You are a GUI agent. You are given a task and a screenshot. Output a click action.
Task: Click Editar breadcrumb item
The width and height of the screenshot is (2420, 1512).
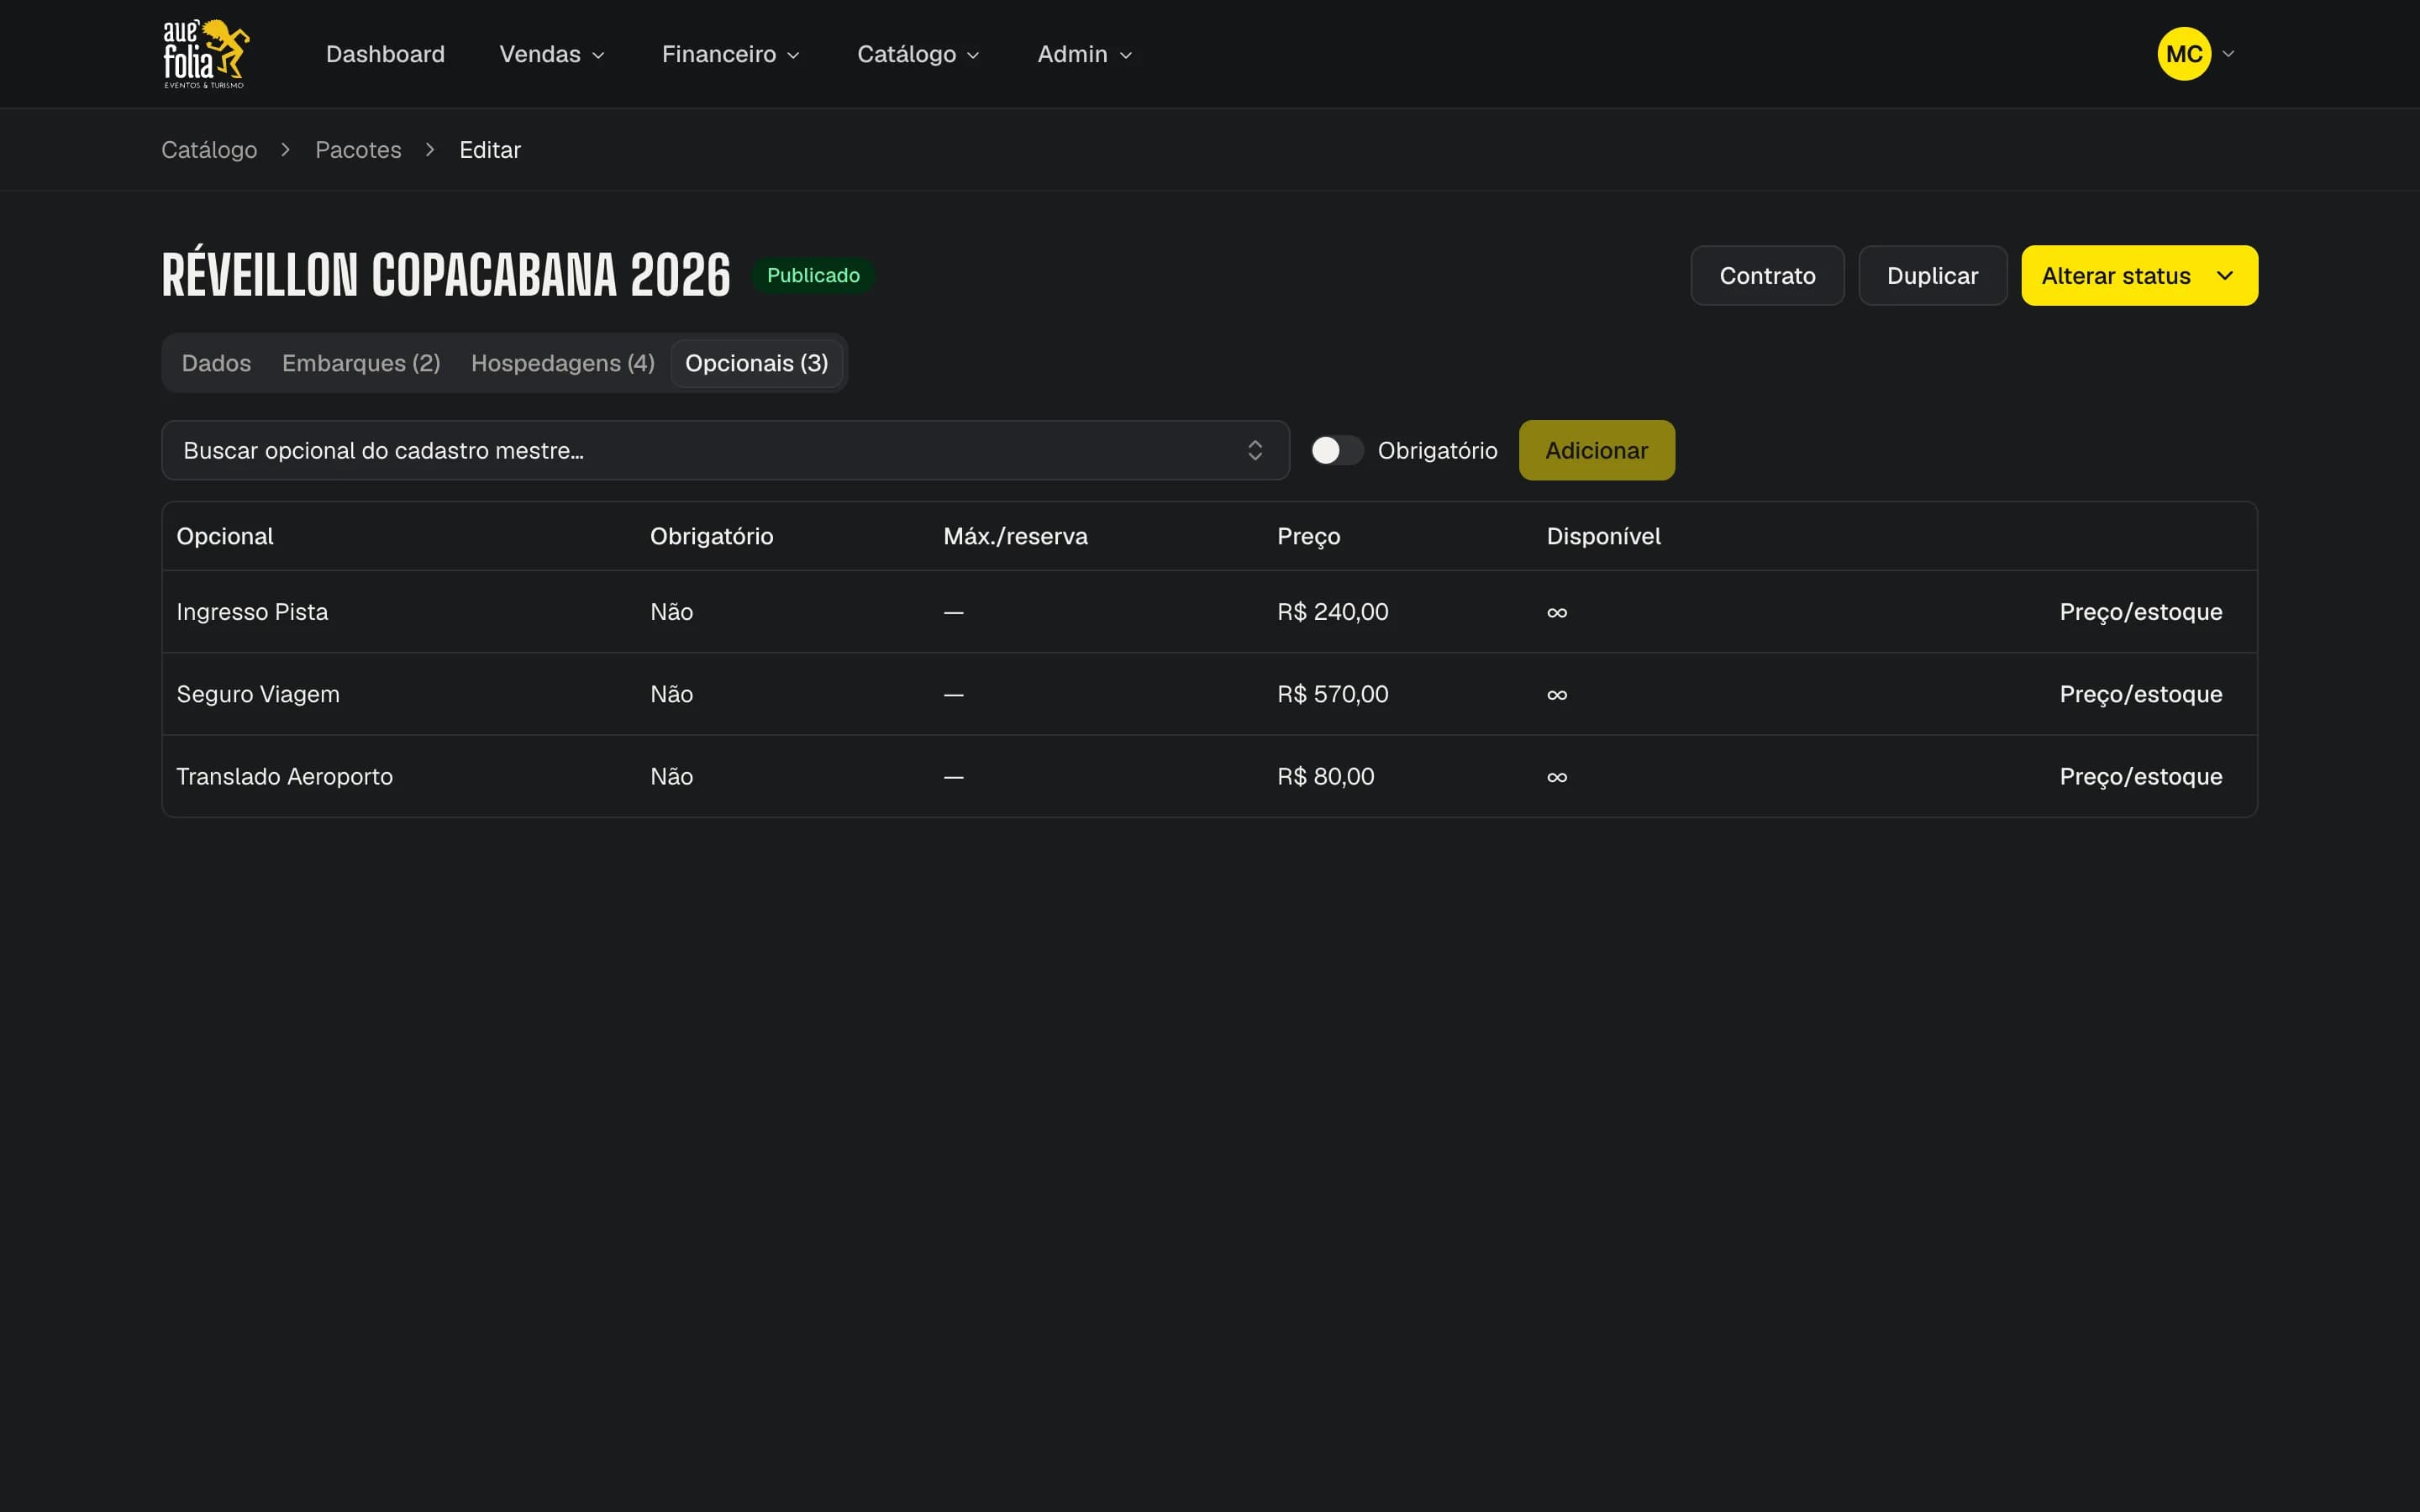tap(490, 150)
